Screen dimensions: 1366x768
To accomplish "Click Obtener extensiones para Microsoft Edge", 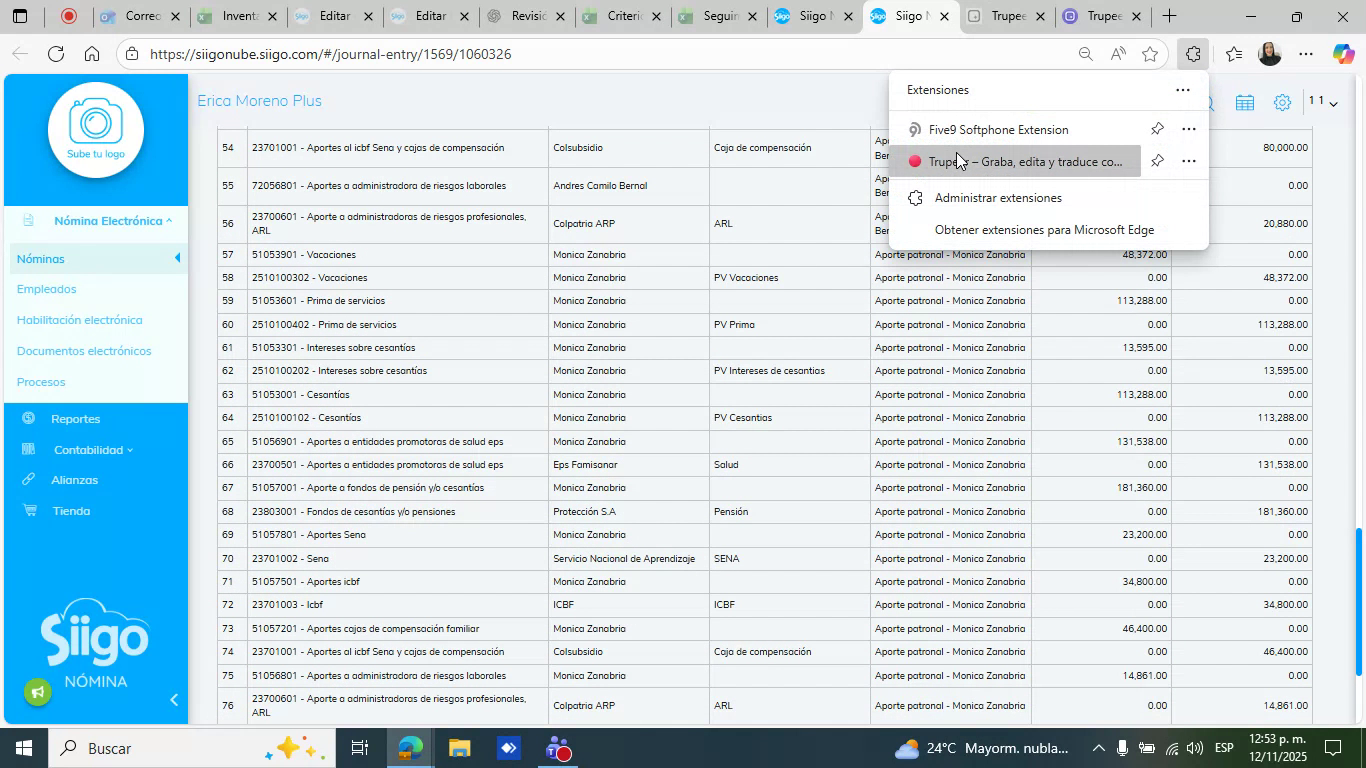I will tap(1044, 230).
